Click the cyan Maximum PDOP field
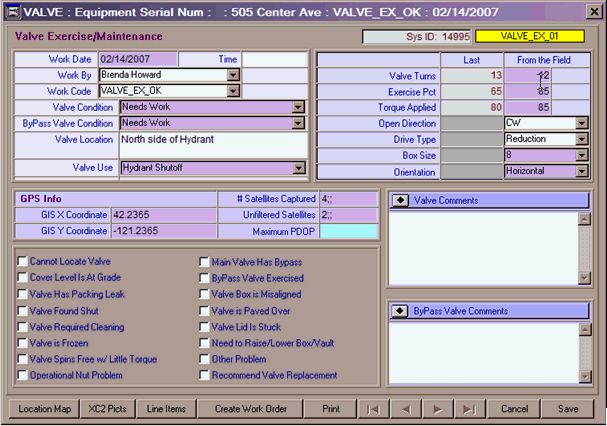 point(348,231)
